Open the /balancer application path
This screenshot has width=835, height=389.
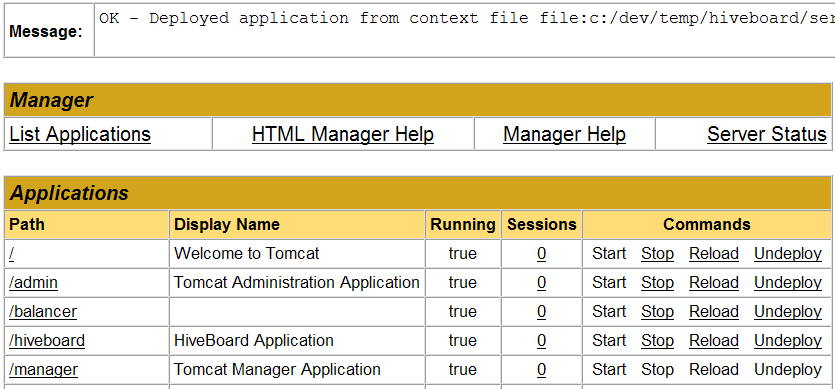(43, 311)
